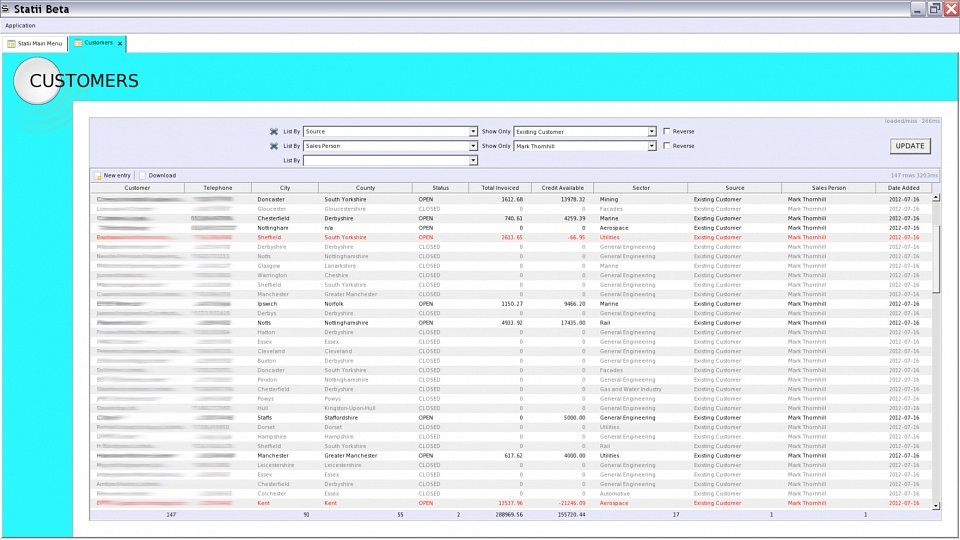This screenshot has width=960, height=540.
Task: Open the List By Sales Person dropdown
Action: (473, 146)
